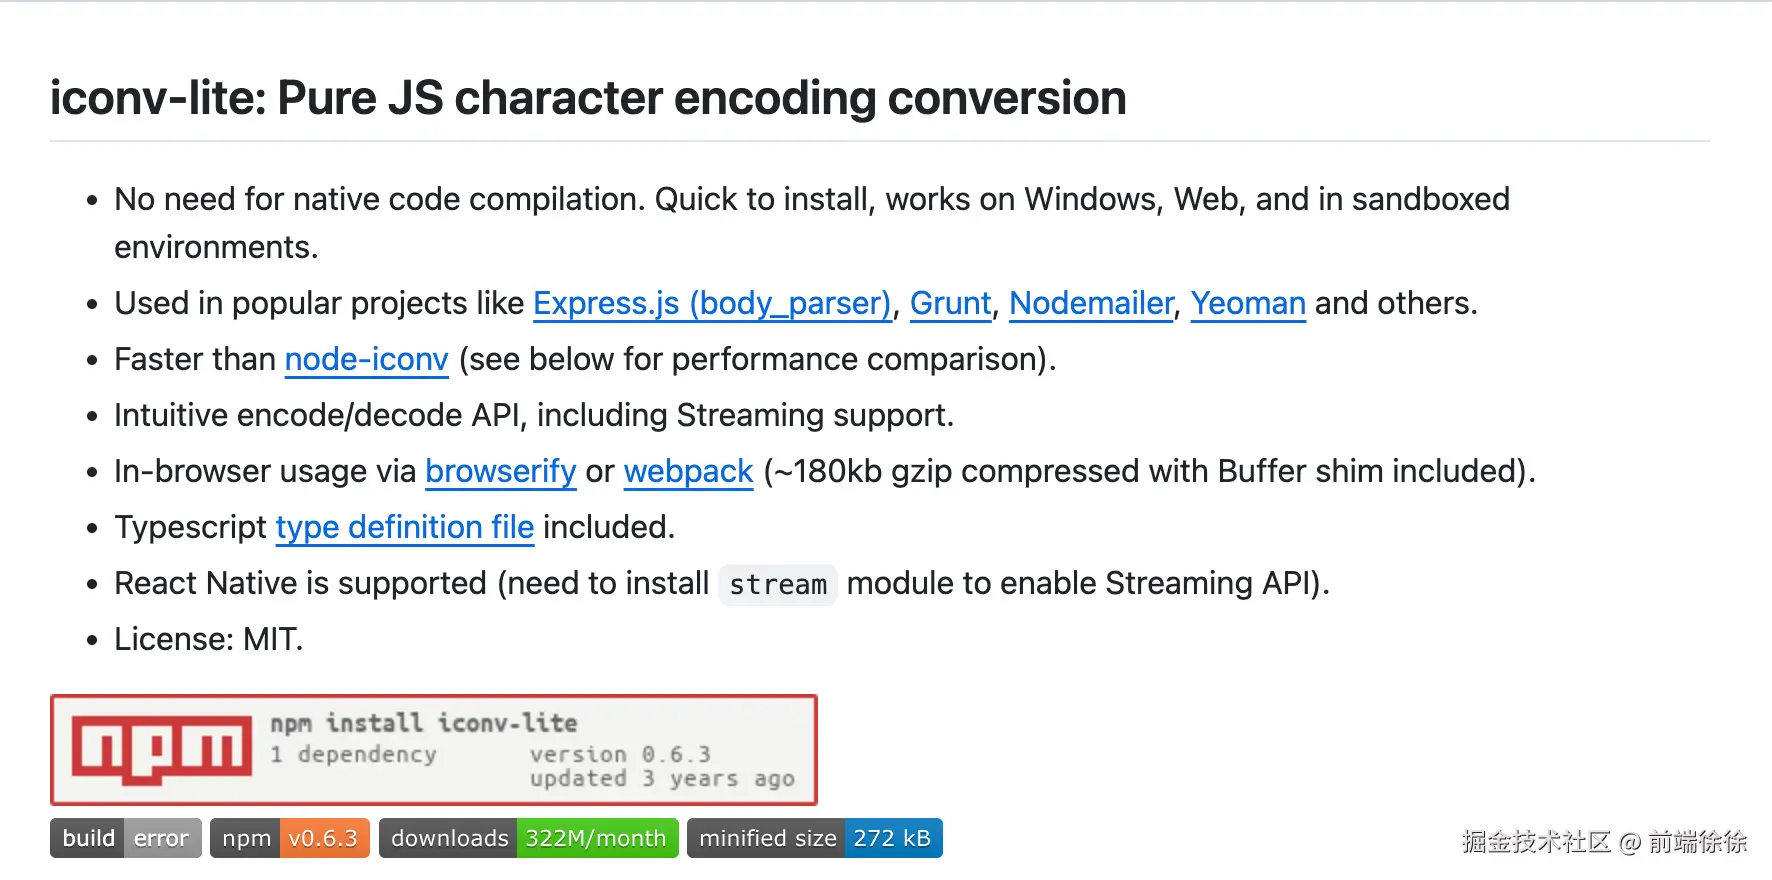Follow the Grunt project link
The width and height of the screenshot is (1772, 880).
click(x=950, y=303)
